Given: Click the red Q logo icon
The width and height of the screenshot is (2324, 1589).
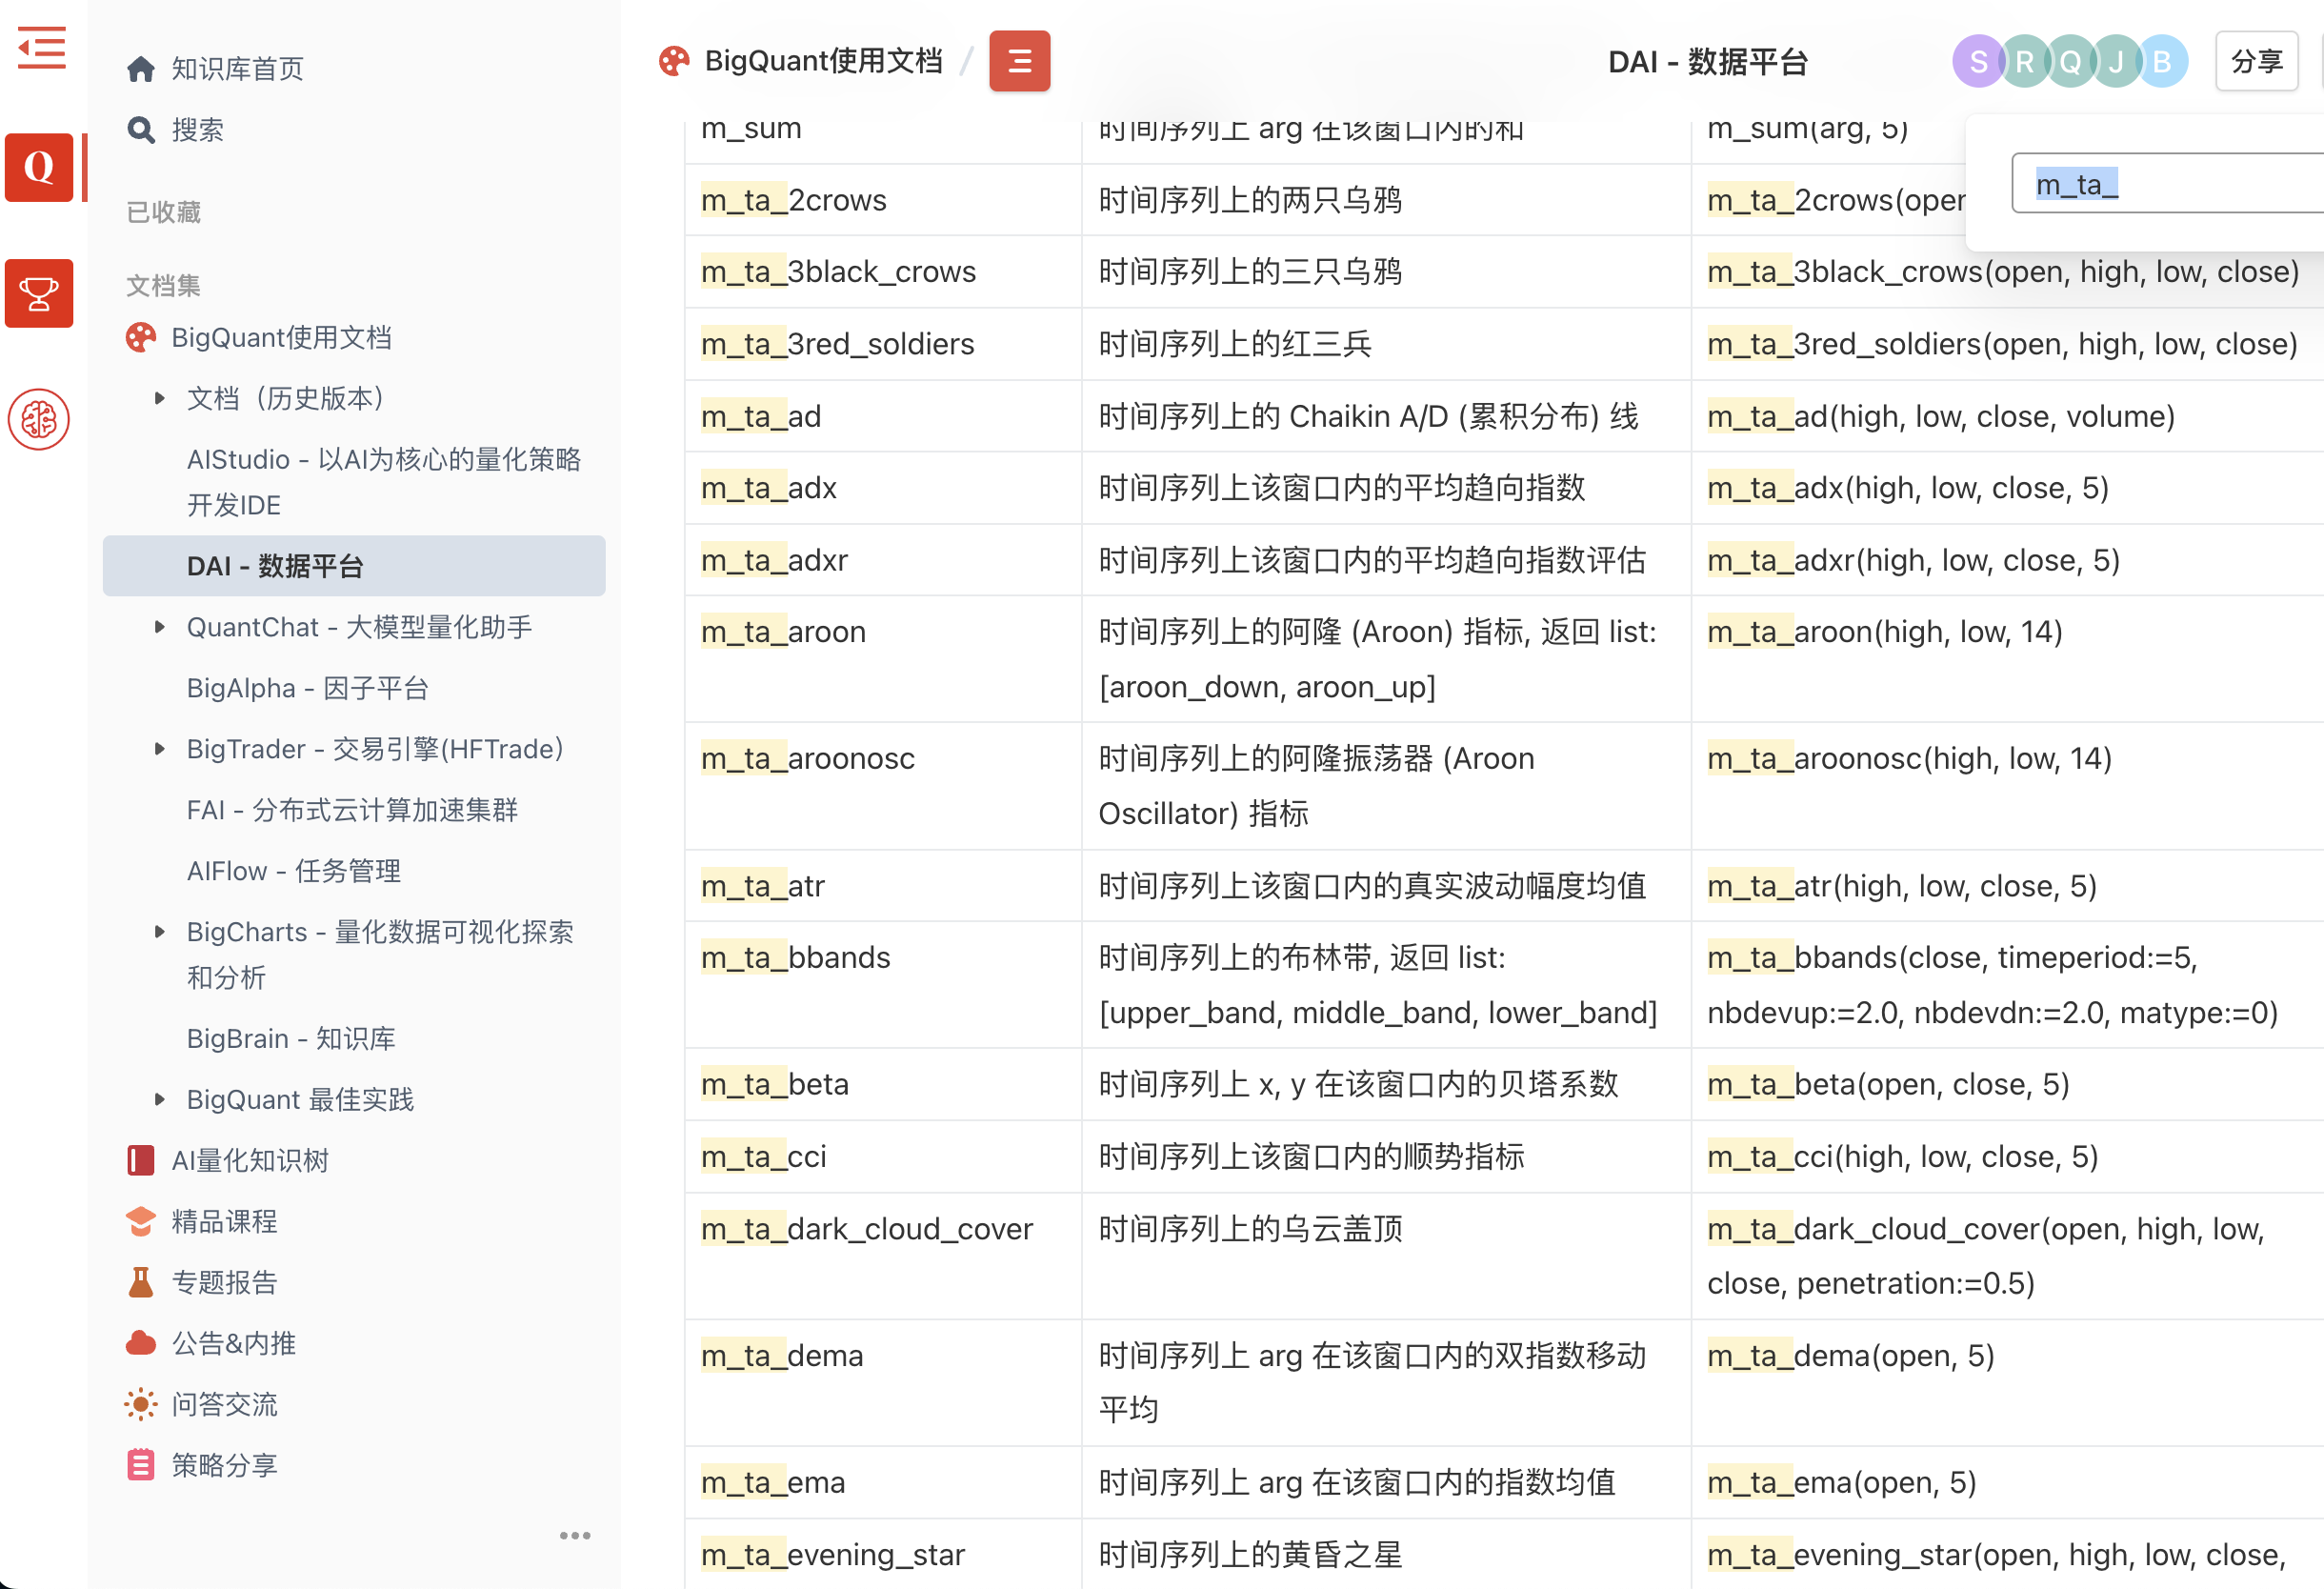Looking at the screenshot, I should pyautogui.click(x=39, y=167).
